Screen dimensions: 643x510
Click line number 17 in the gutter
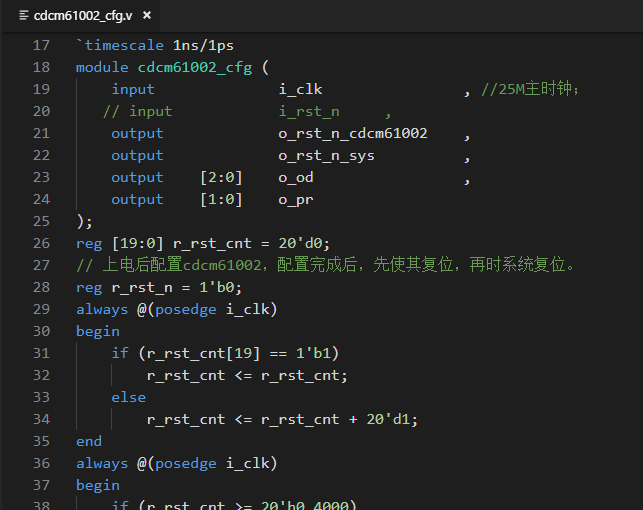tap(40, 45)
